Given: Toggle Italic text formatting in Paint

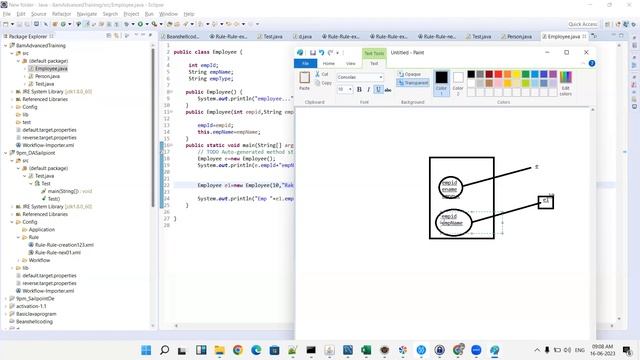Looking at the screenshot, I should pyautogui.click(x=369, y=89).
